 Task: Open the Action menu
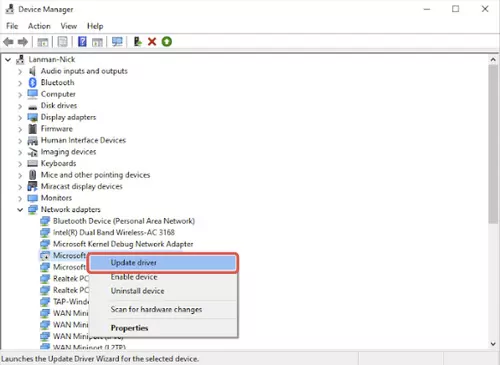click(39, 26)
